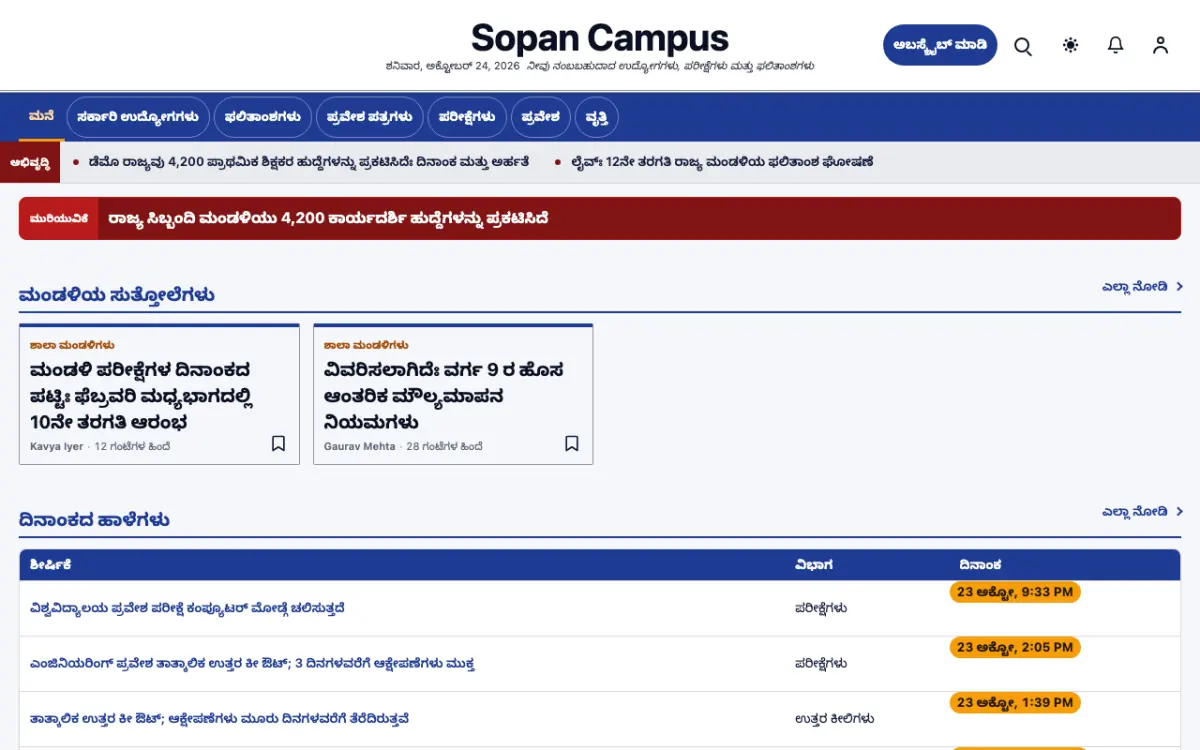Bookmark the Kavya Iyer article
This screenshot has height=750, width=1200.
click(x=278, y=443)
